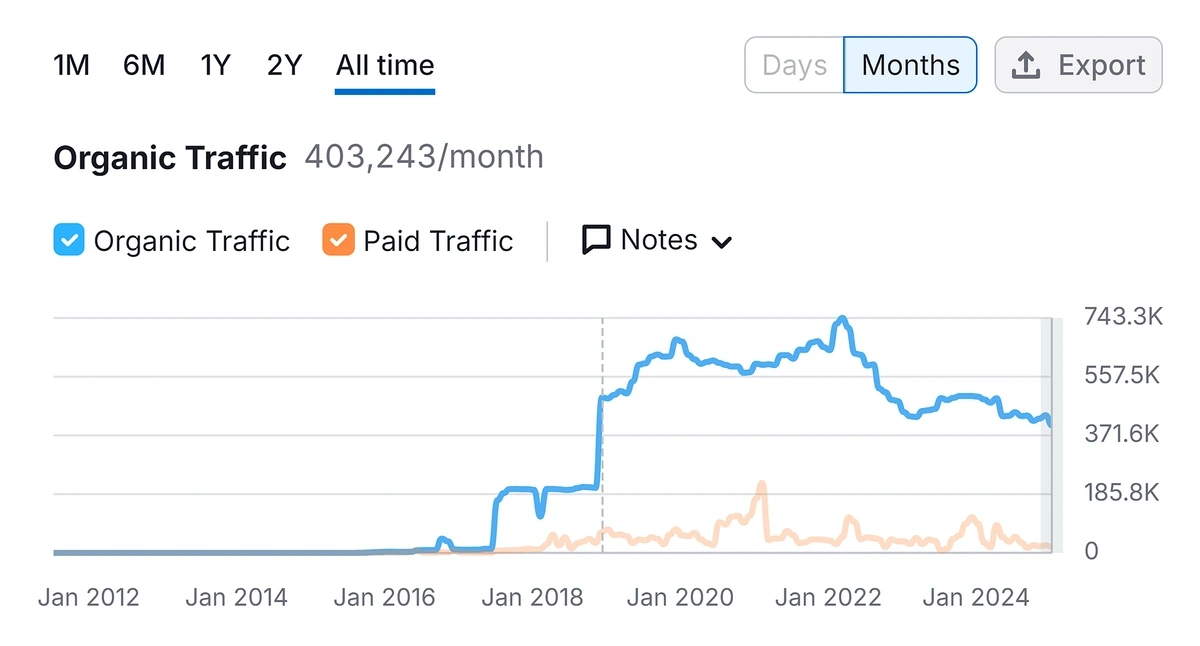Click the Jan 2020 axis label
Screen dimensions: 1200x646
pos(680,598)
